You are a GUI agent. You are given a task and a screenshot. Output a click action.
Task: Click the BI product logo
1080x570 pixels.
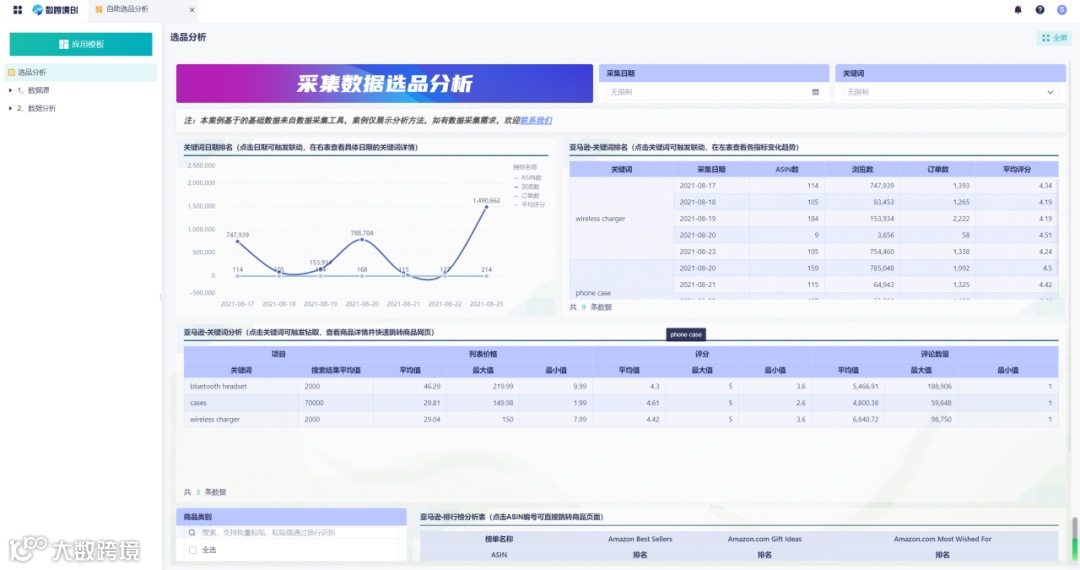coord(55,10)
